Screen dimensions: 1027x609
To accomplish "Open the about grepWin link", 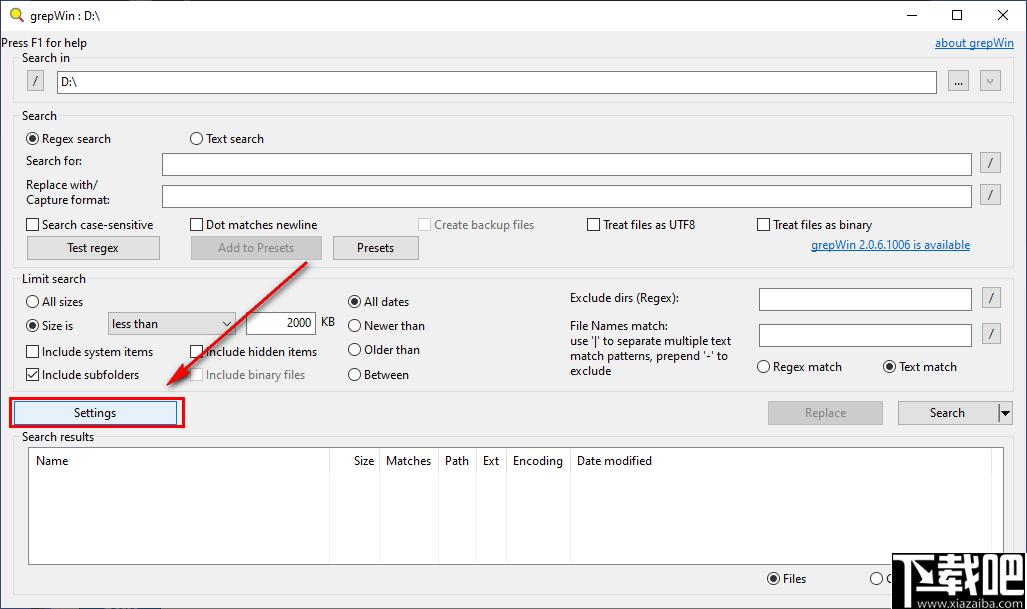I will click(x=974, y=43).
